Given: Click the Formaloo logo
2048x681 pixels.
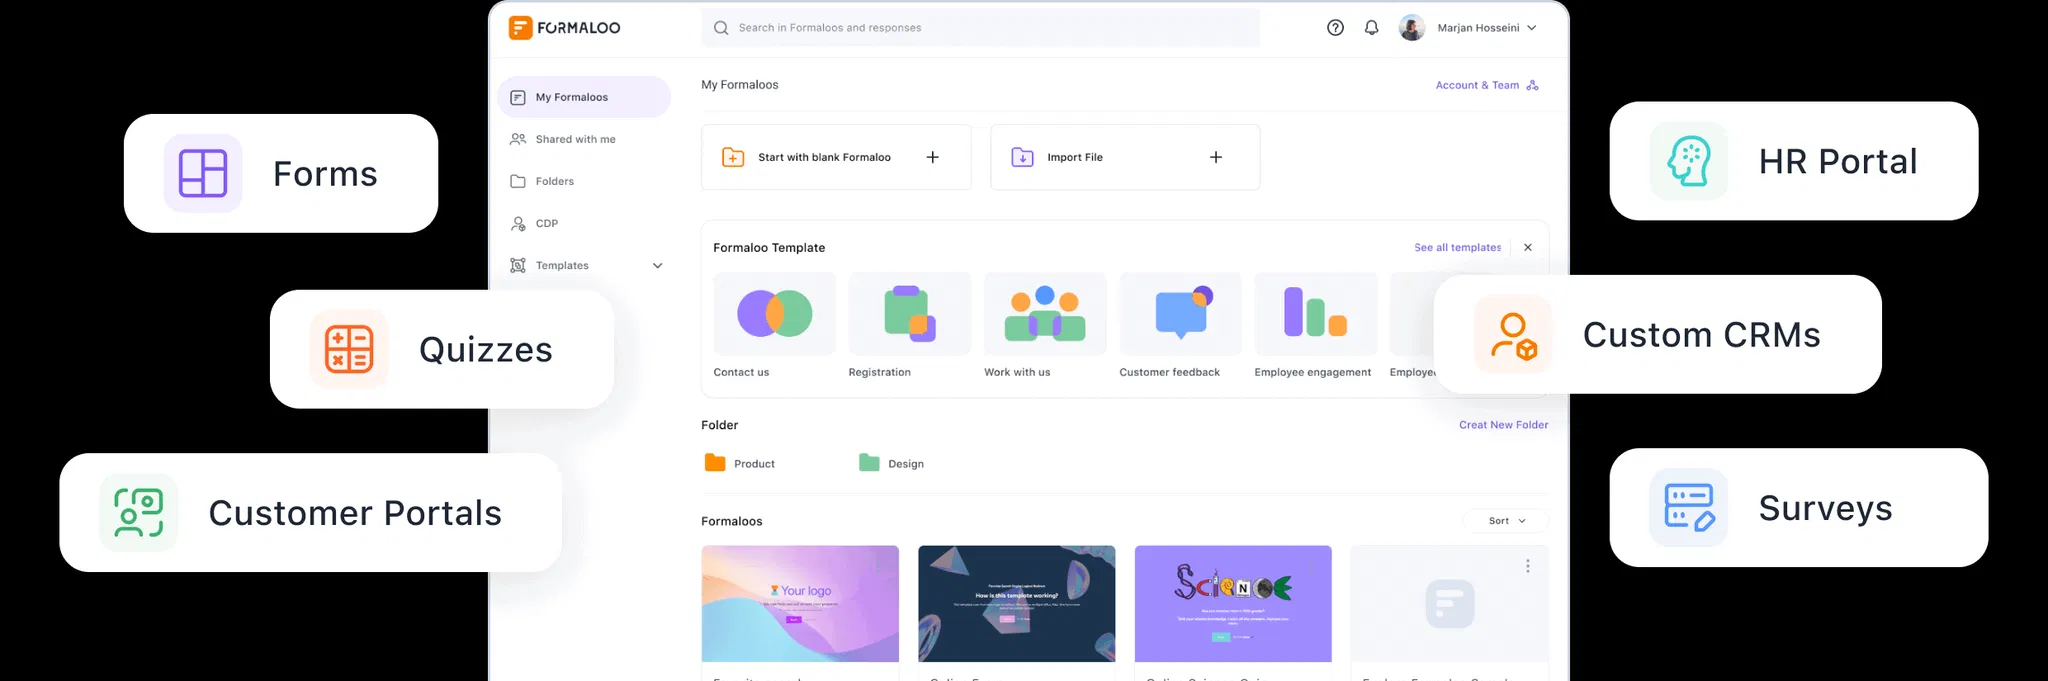Looking at the screenshot, I should pos(565,28).
